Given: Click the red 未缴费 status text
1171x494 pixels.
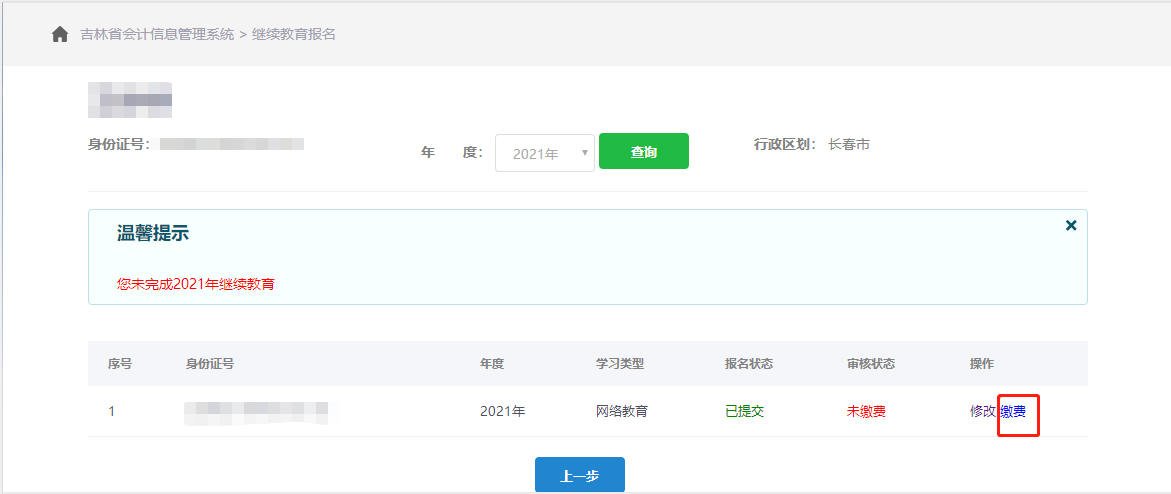Looking at the screenshot, I should click(x=866, y=411).
